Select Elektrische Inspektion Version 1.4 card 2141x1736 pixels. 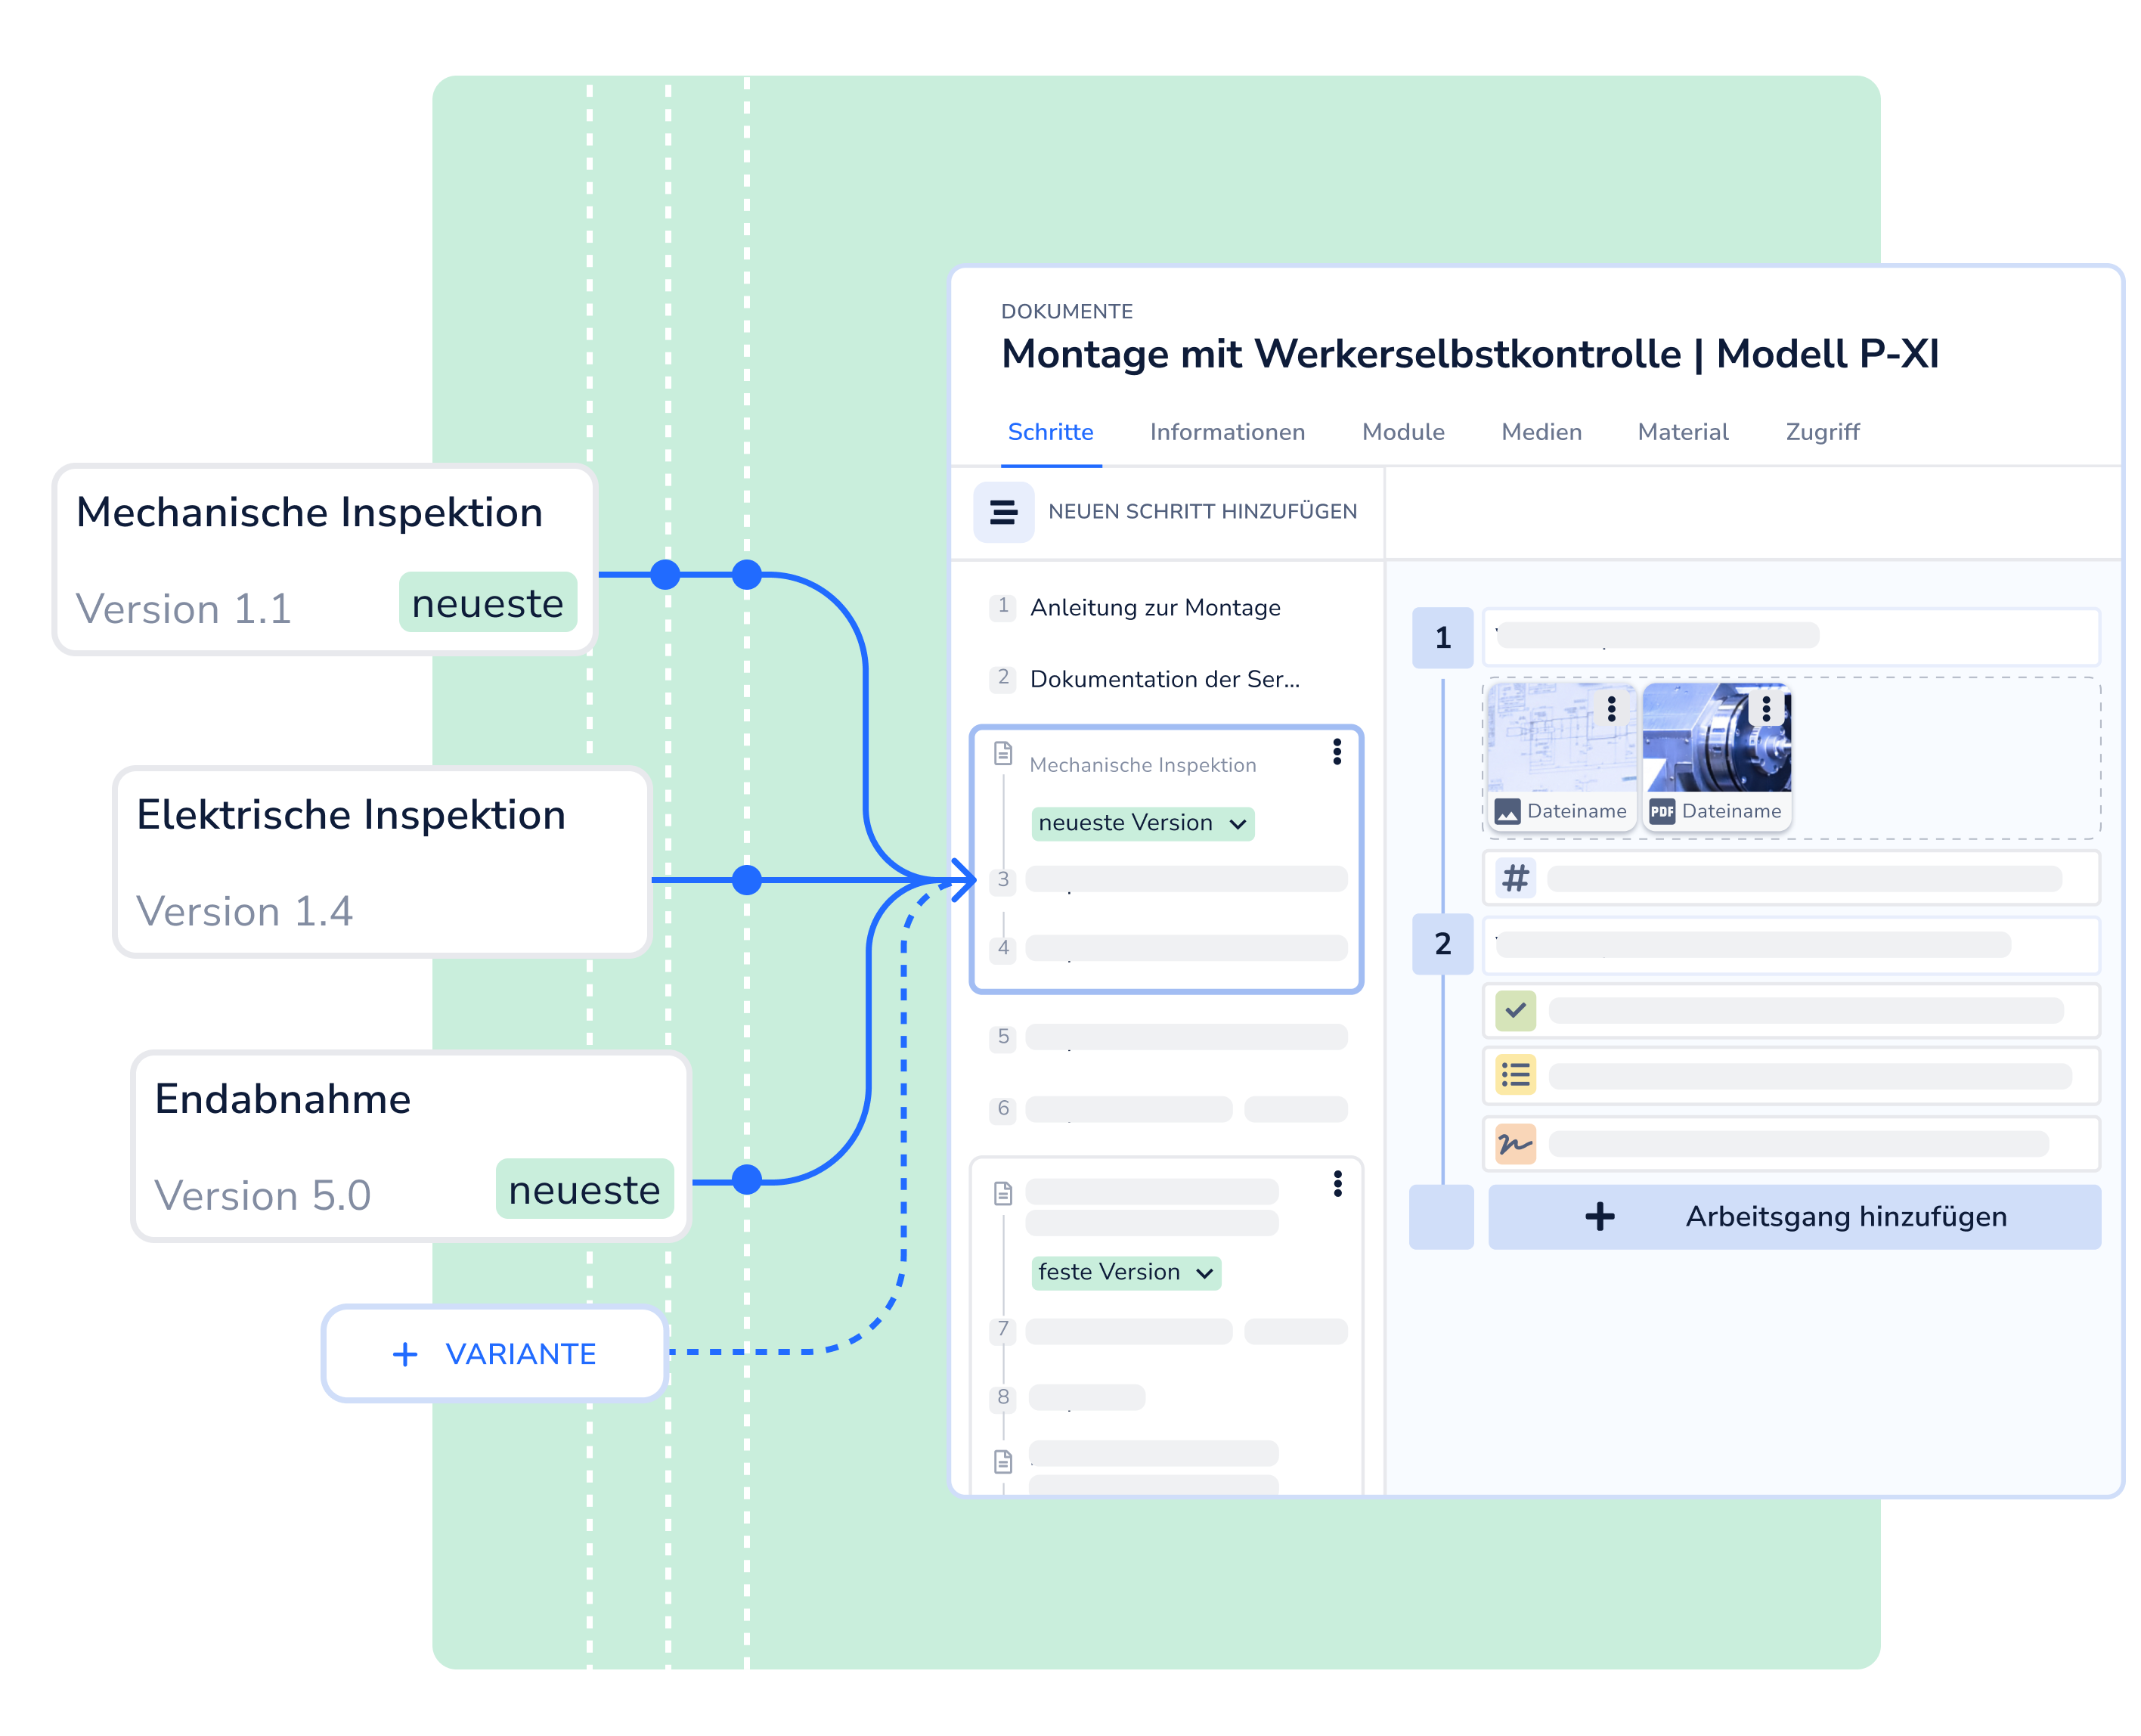coord(382,861)
